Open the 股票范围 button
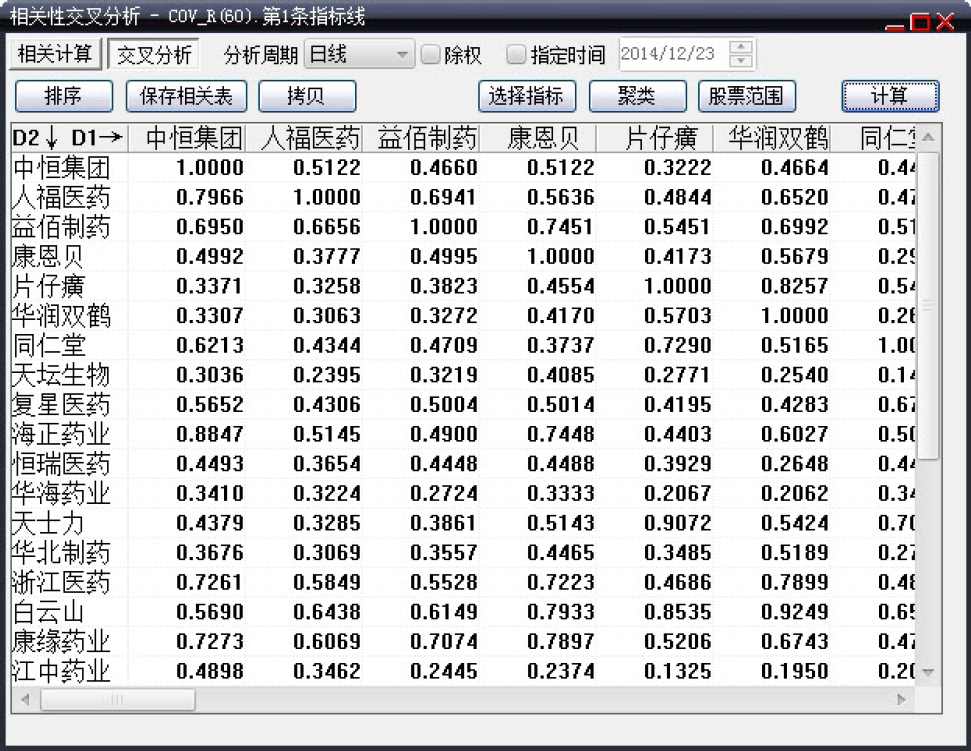This screenshot has width=971, height=751. pyautogui.click(x=747, y=96)
